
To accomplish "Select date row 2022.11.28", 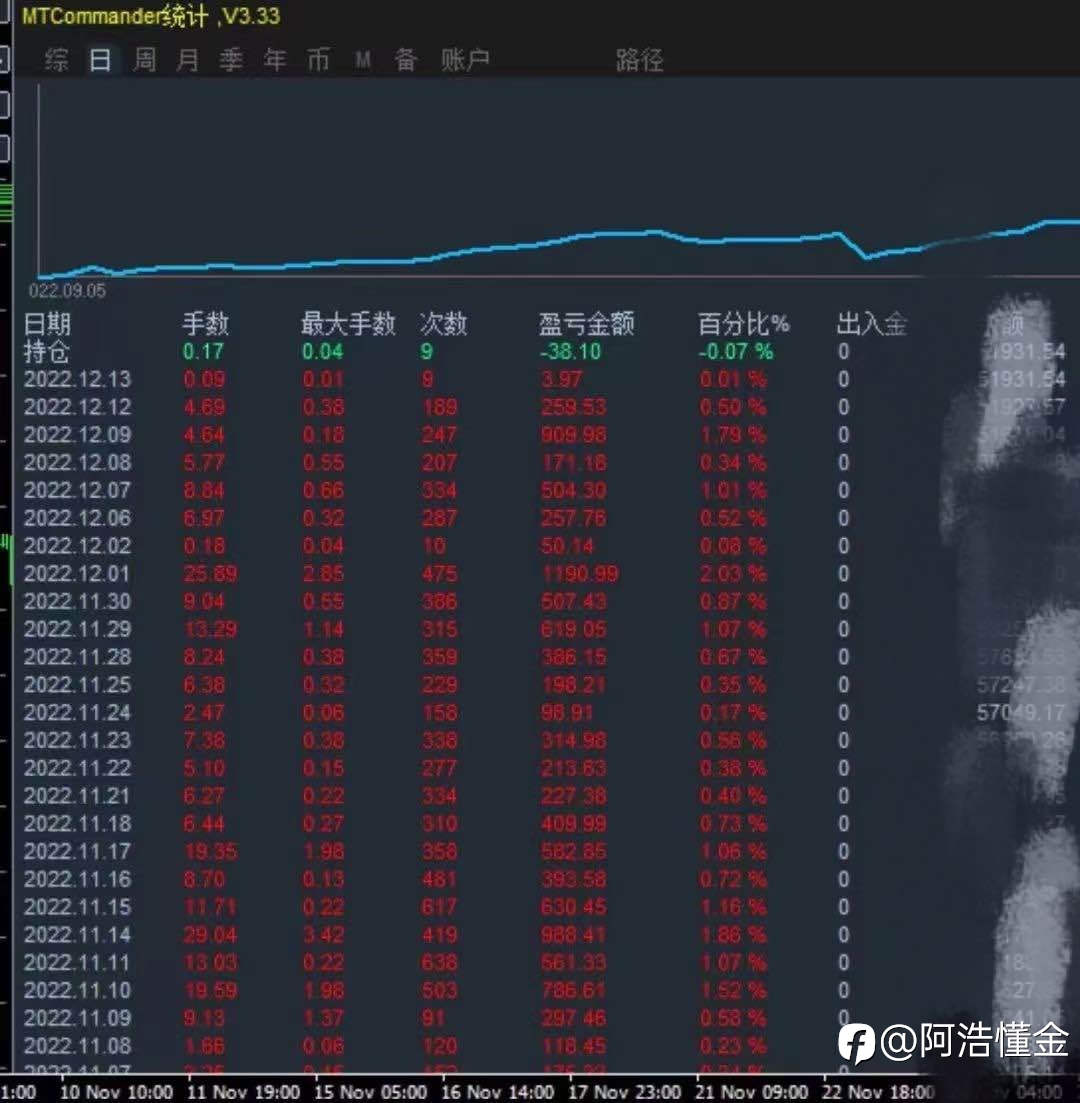I will coord(77,657).
